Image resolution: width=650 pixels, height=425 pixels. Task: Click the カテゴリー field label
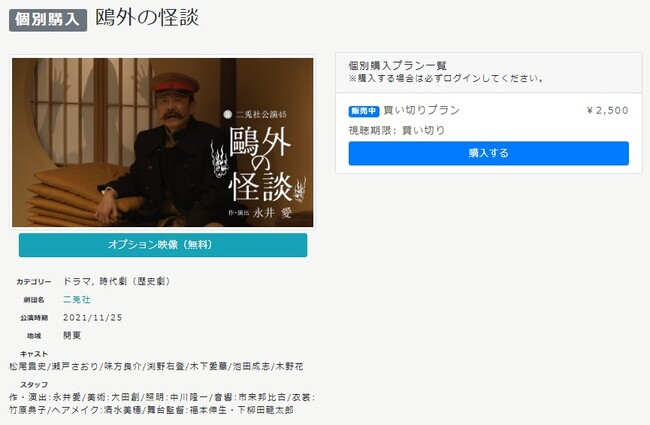pyautogui.click(x=34, y=282)
